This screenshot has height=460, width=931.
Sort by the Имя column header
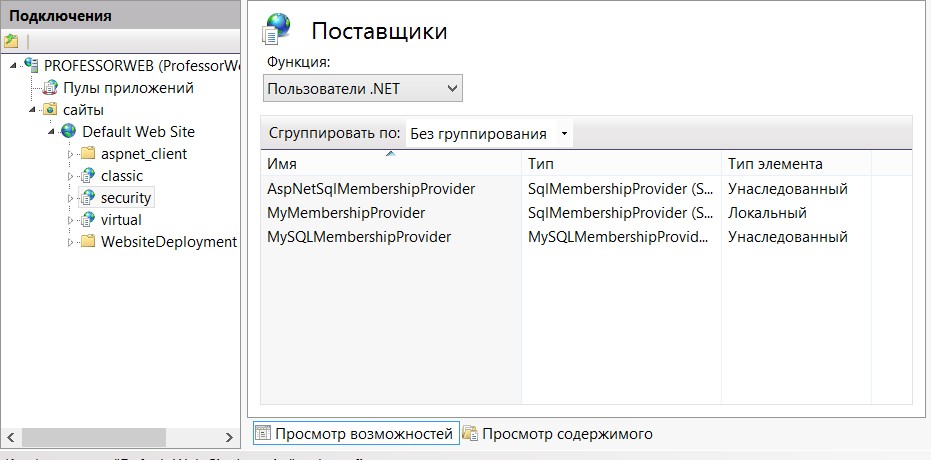tap(391, 164)
